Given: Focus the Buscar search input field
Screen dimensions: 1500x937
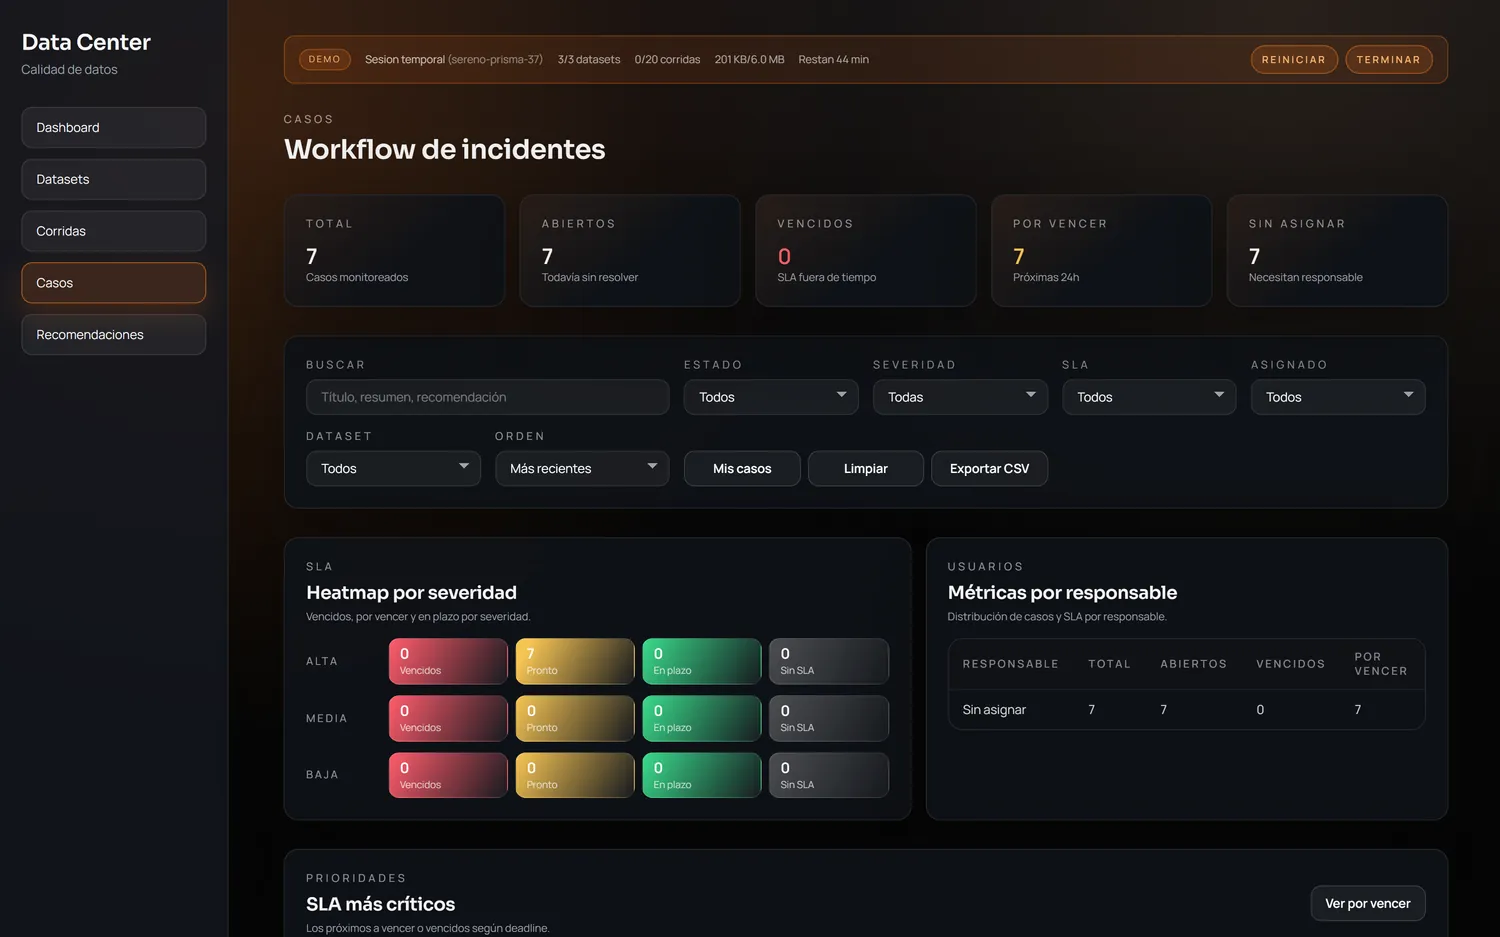Looking at the screenshot, I should point(487,397).
